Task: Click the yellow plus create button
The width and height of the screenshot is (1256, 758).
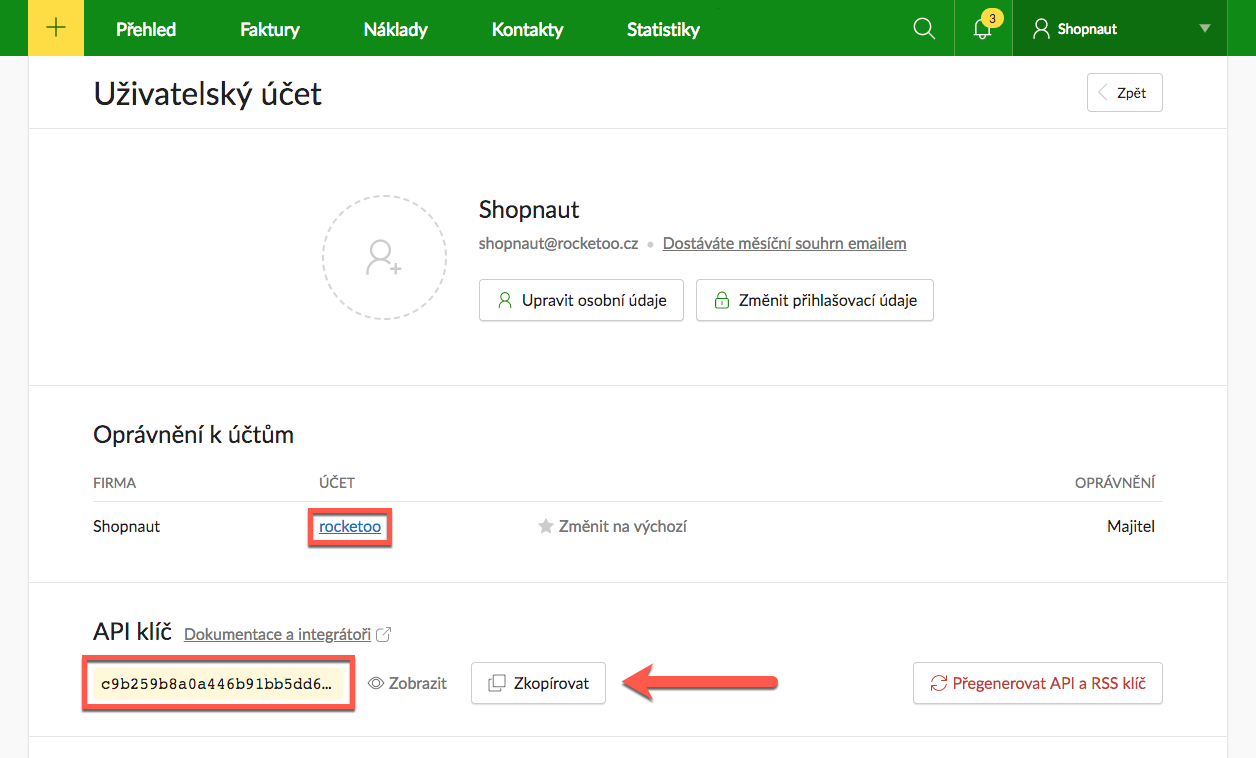Action: 56,28
